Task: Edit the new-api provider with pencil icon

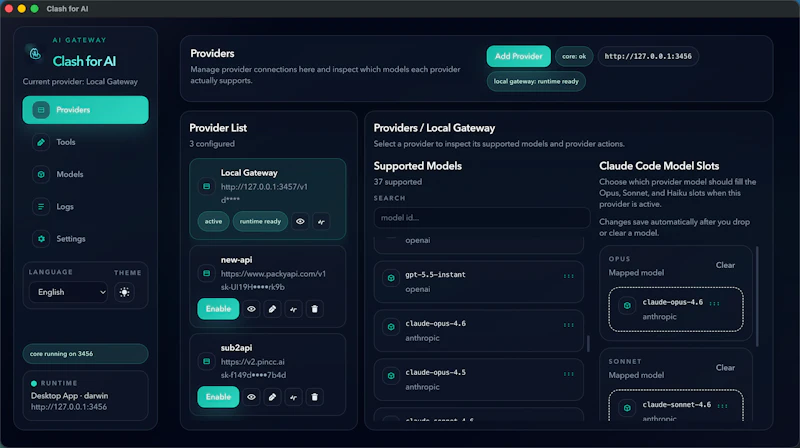Action: click(x=272, y=309)
